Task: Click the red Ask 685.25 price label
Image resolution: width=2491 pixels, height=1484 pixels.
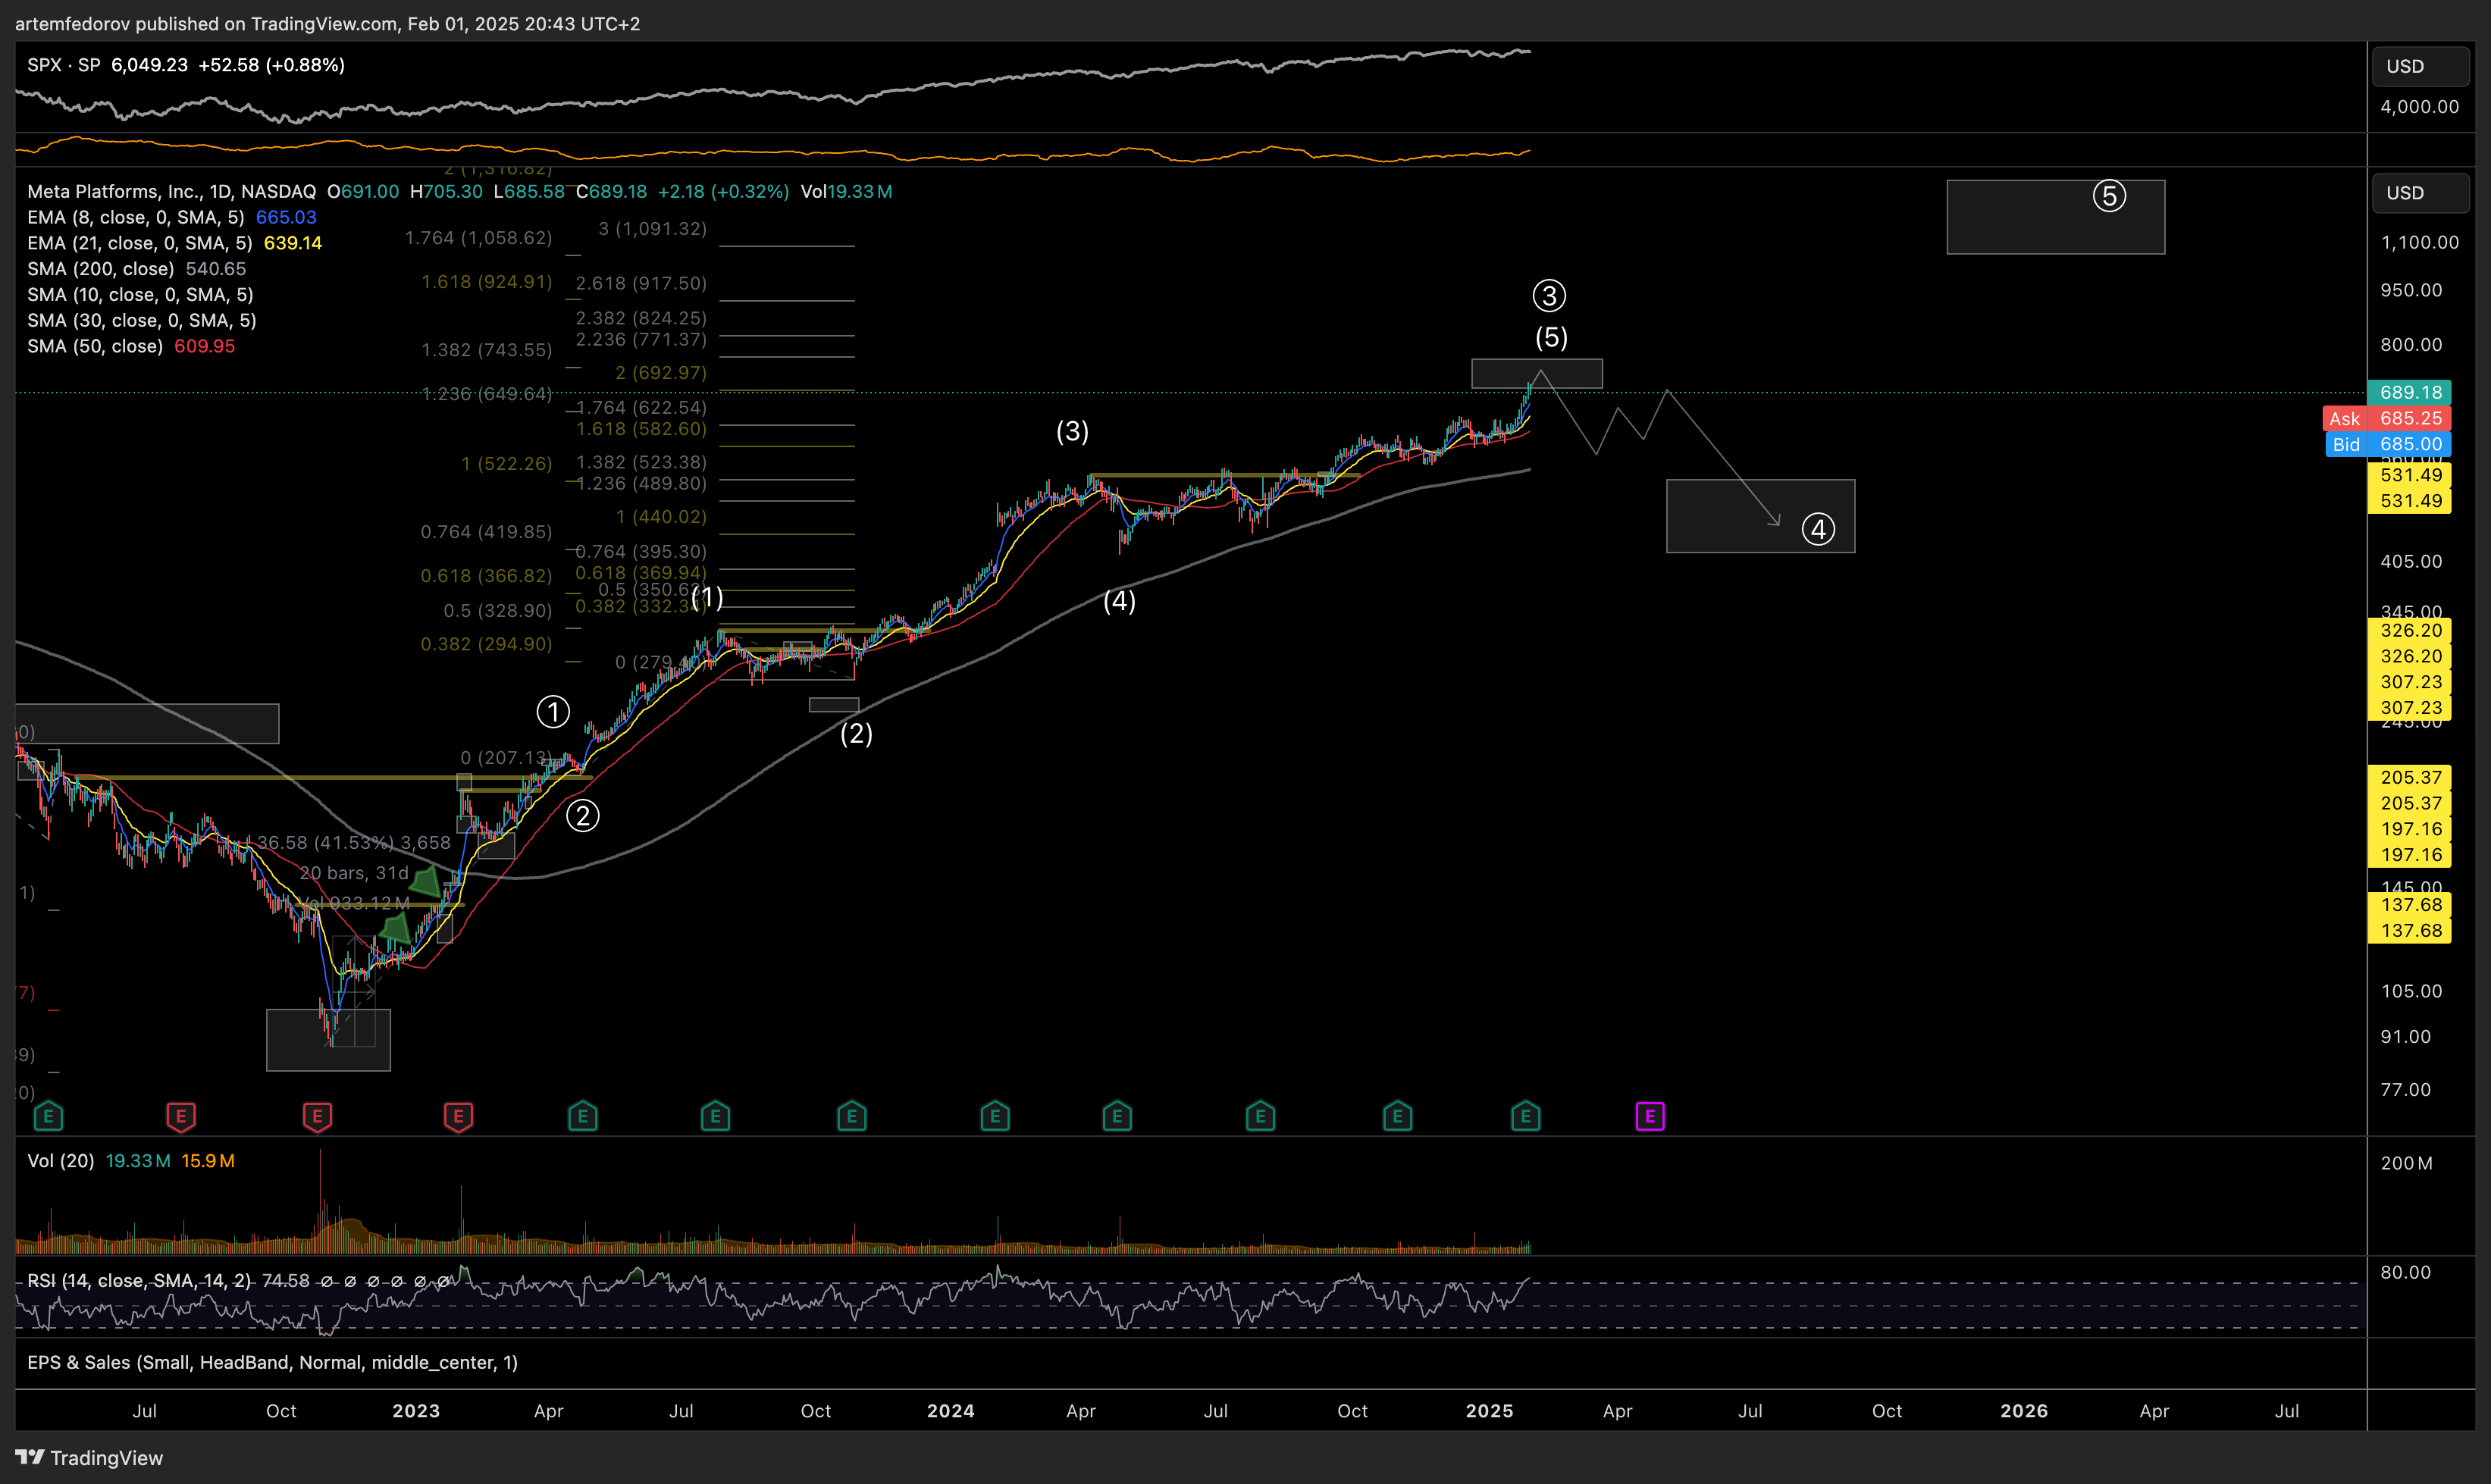Action: pos(2387,418)
